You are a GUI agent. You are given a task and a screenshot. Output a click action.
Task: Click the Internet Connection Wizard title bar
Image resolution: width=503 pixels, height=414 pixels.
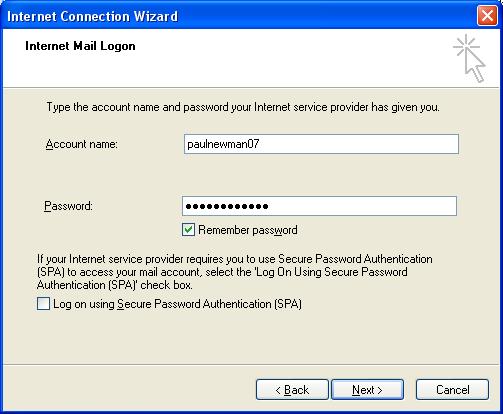(233, 16)
